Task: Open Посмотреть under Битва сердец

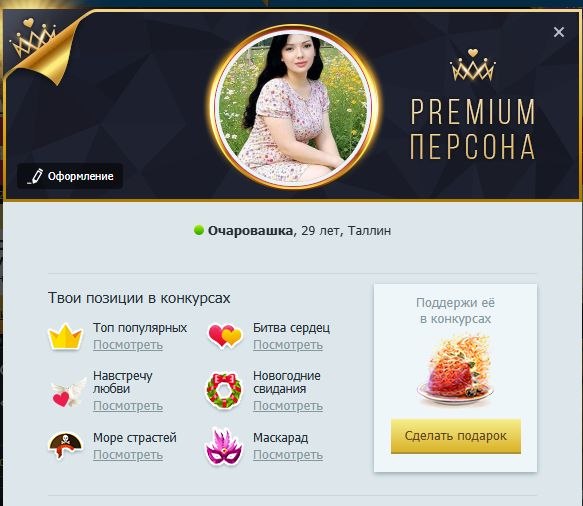Action: click(x=288, y=345)
